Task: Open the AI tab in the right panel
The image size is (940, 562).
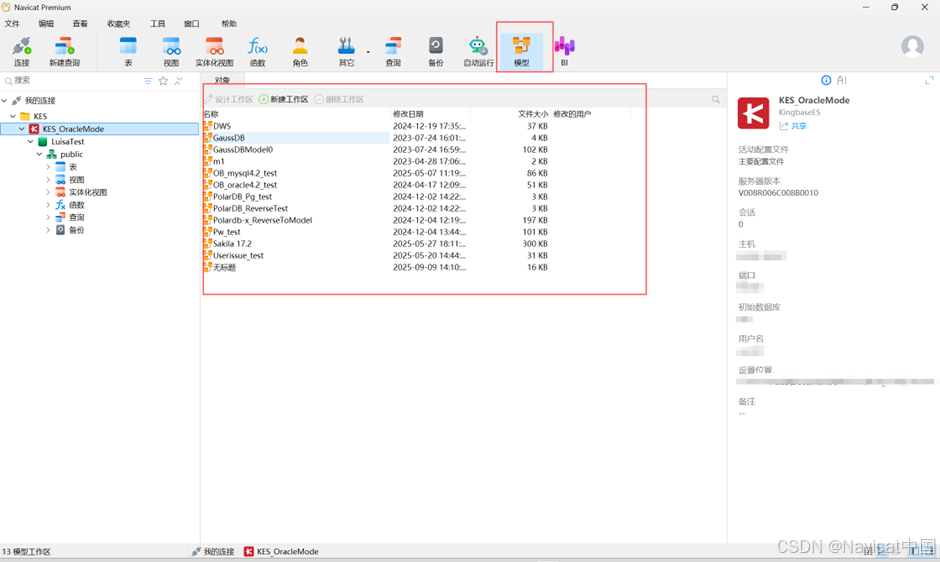Action: pyautogui.click(x=842, y=80)
